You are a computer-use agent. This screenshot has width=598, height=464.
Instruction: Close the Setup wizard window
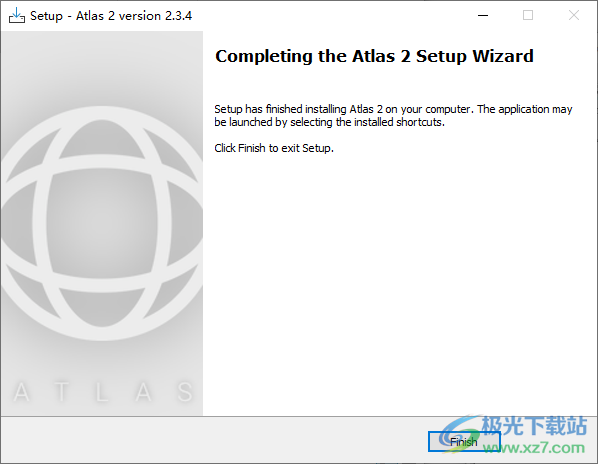[574, 16]
